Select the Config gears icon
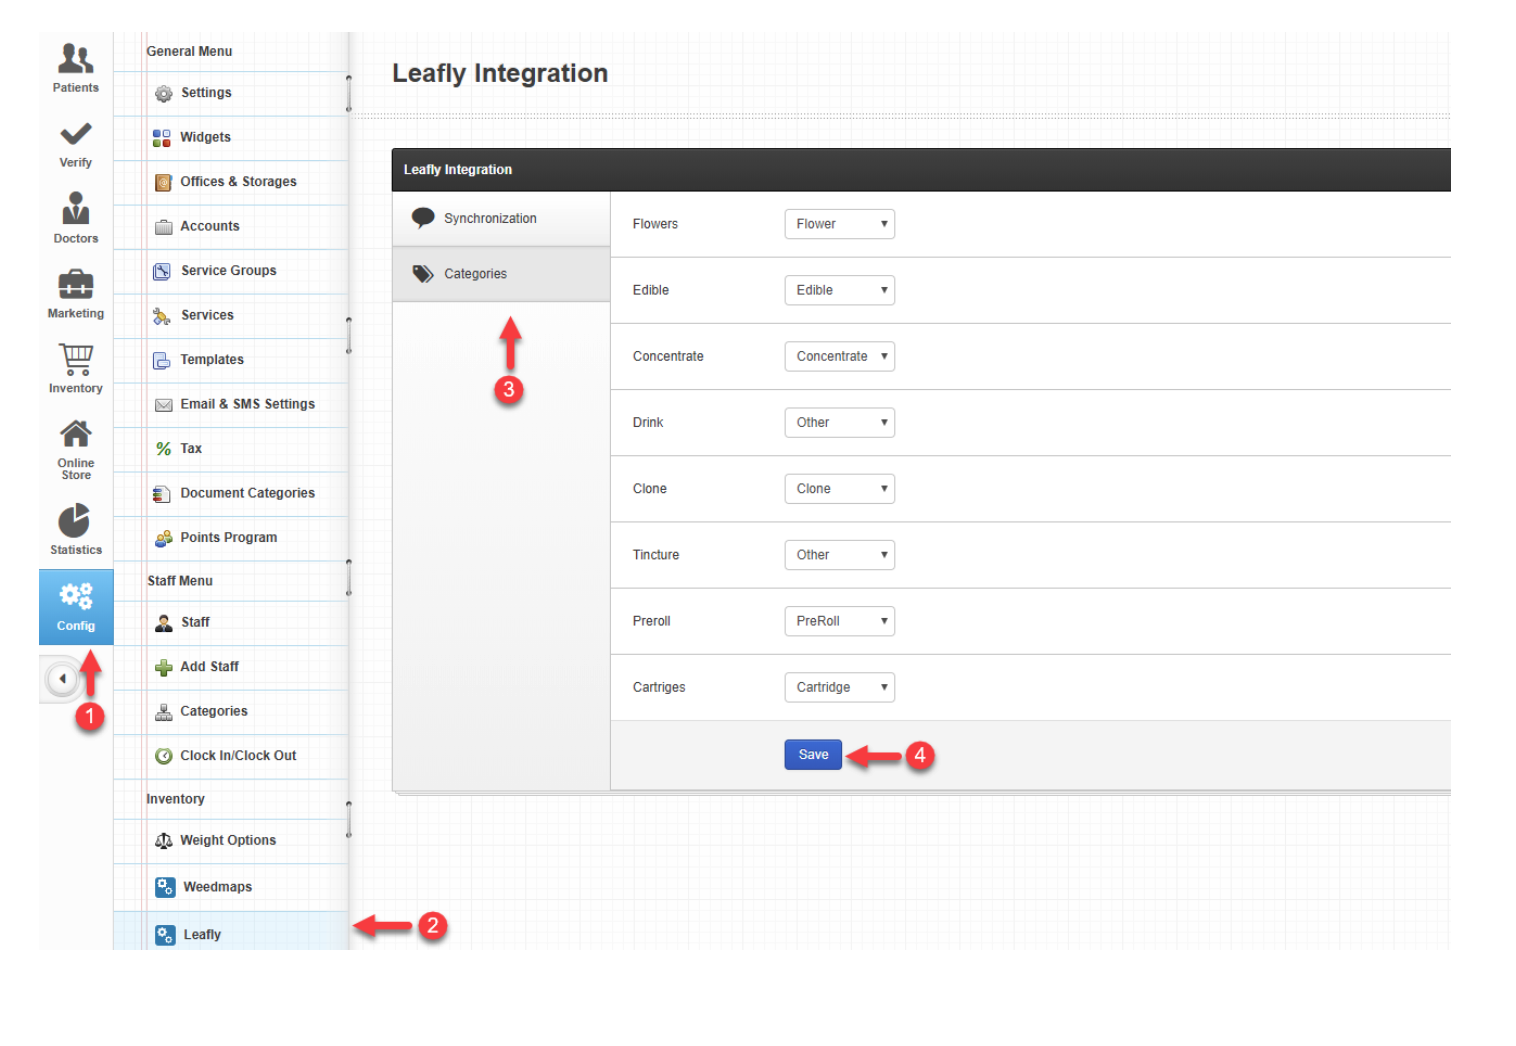The width and height of the screenshot is (1516, 1046). click(x=76, y=596)
